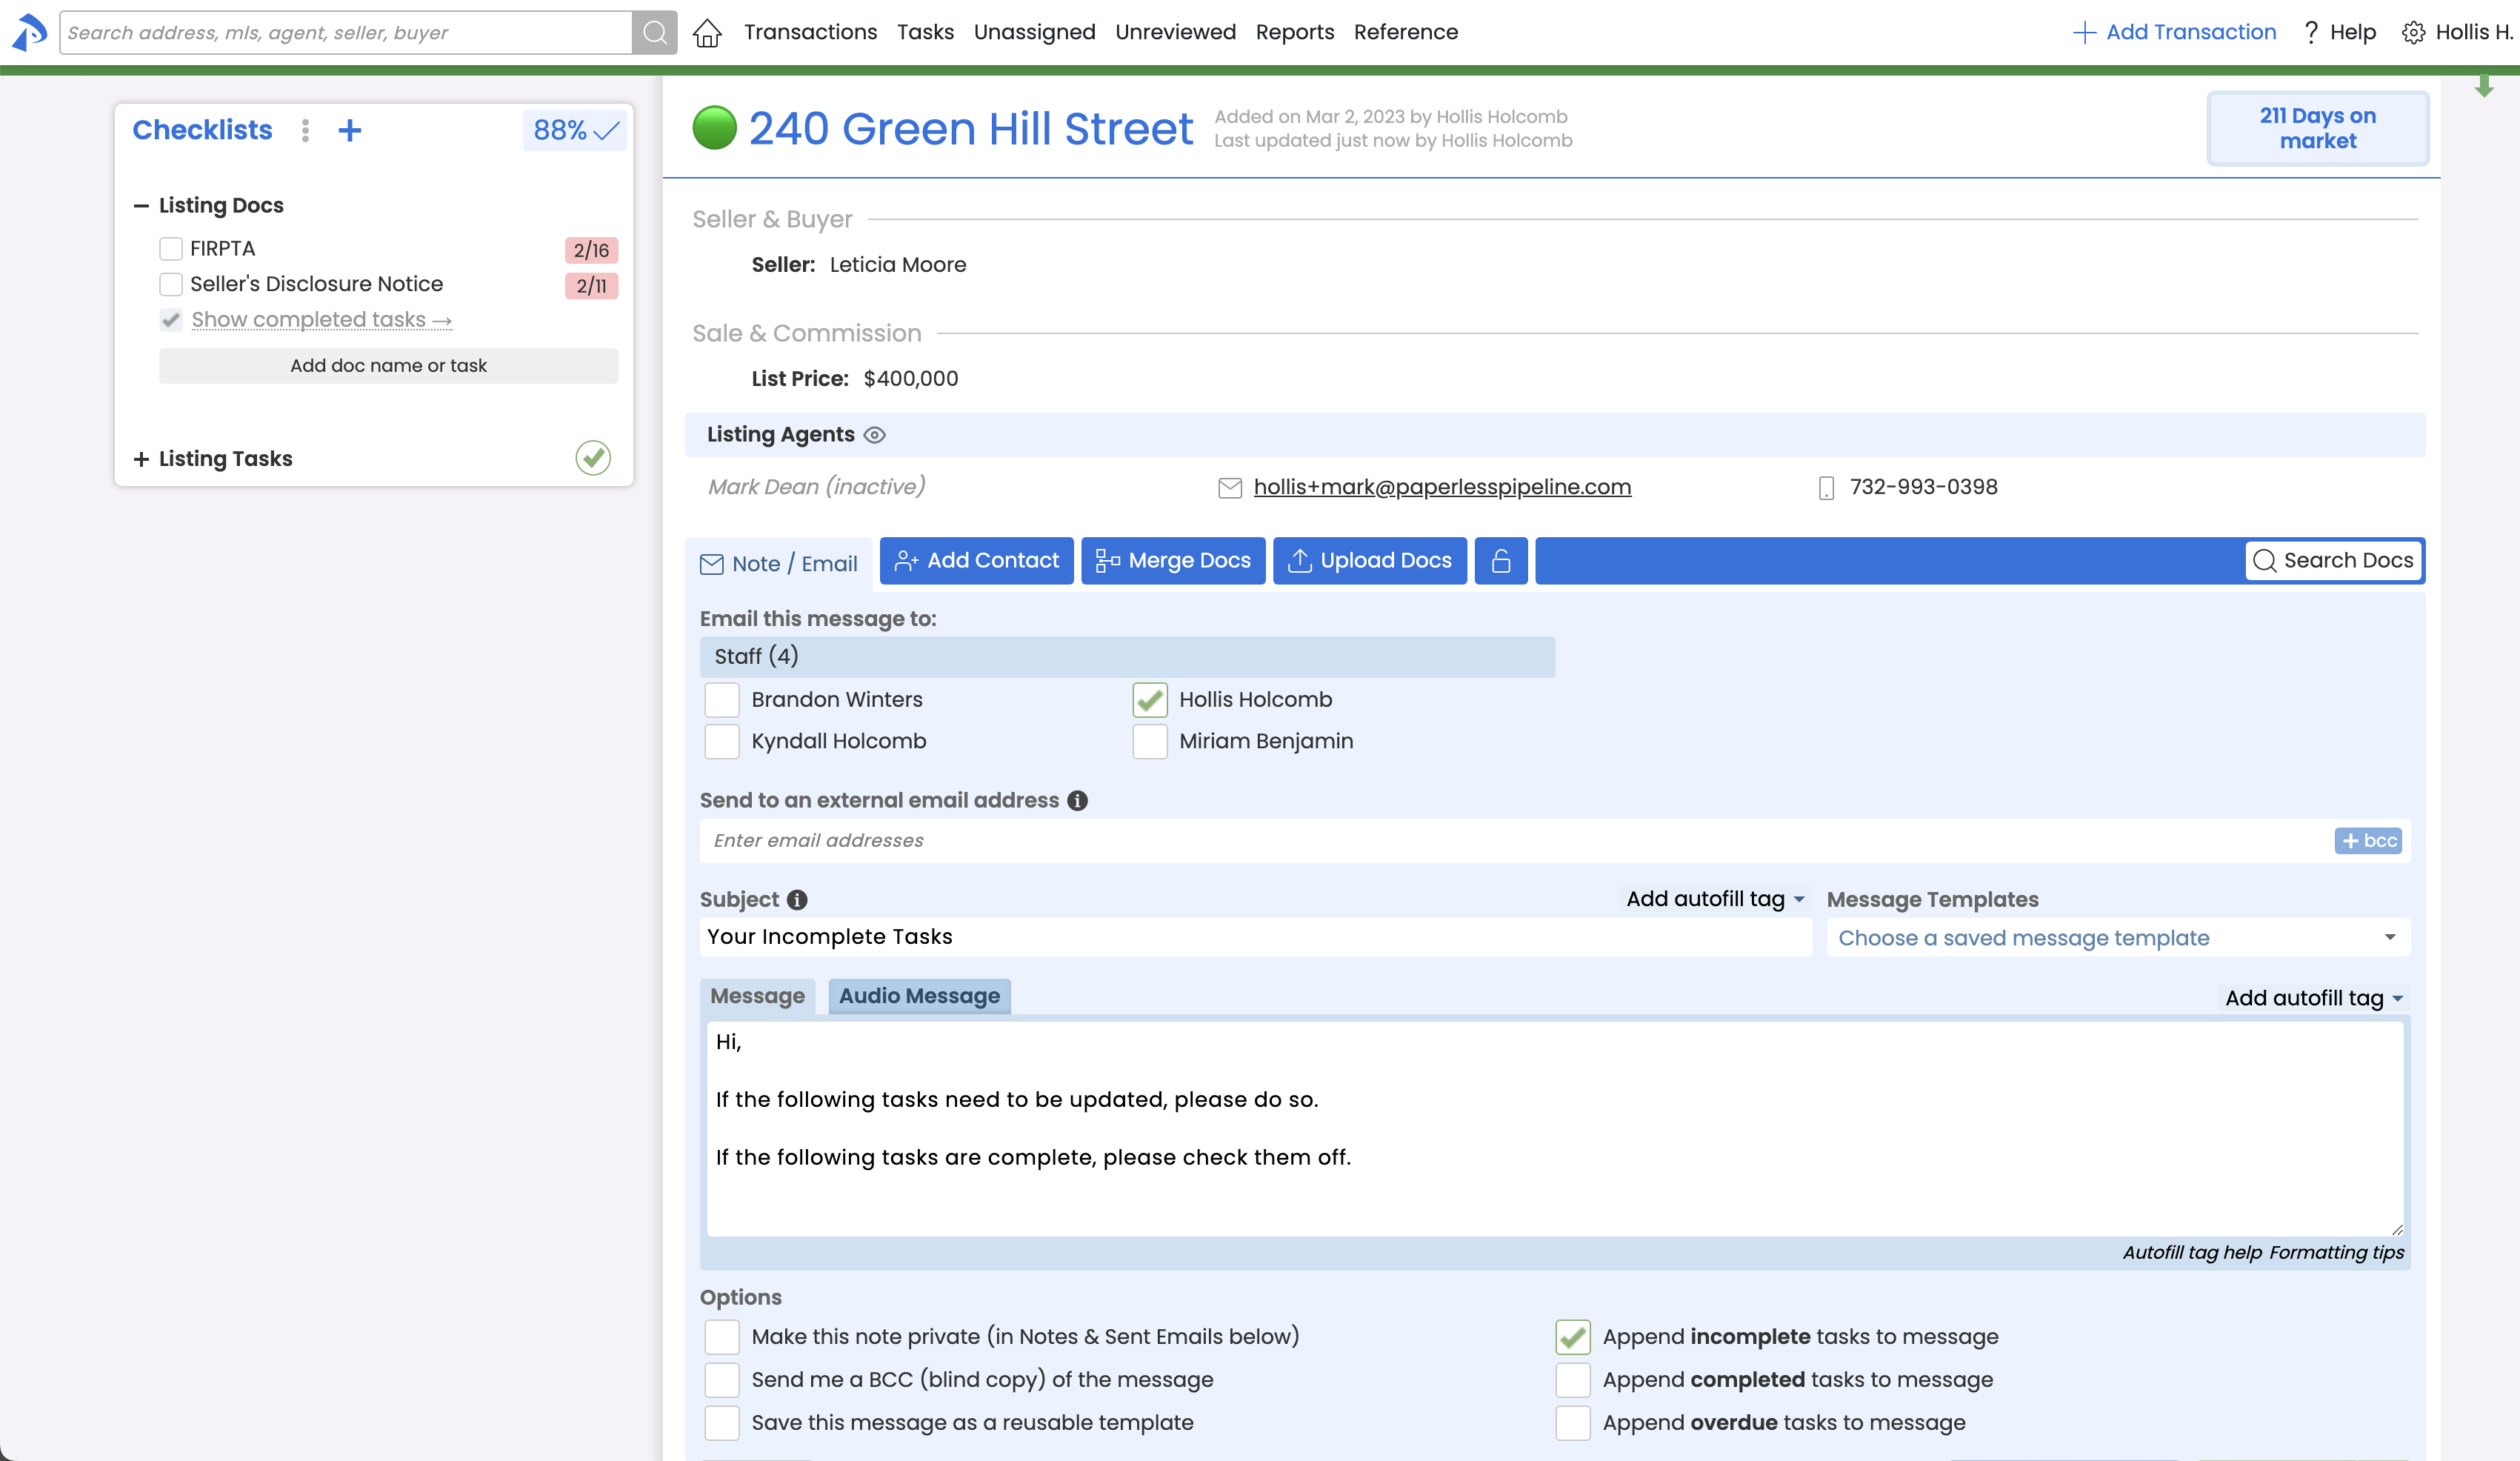Open the Reports menu item
This screenshot has width=2520, height=1461.
click(1294, 33)
